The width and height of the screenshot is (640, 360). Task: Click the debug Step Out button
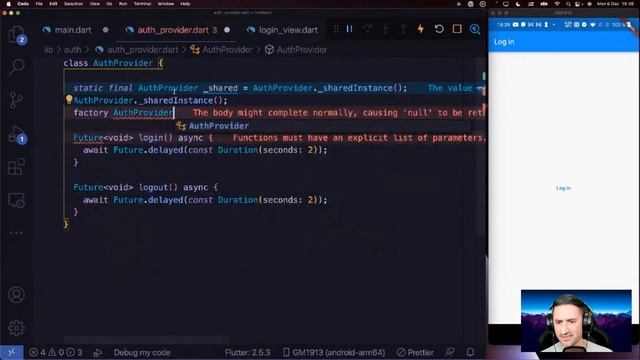pos(403,29)
